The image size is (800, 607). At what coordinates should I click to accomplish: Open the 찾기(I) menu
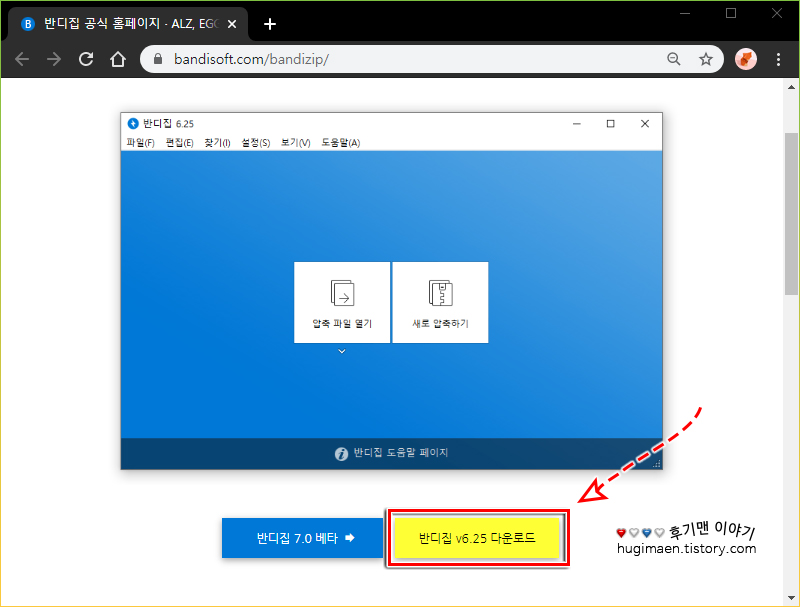217,143
